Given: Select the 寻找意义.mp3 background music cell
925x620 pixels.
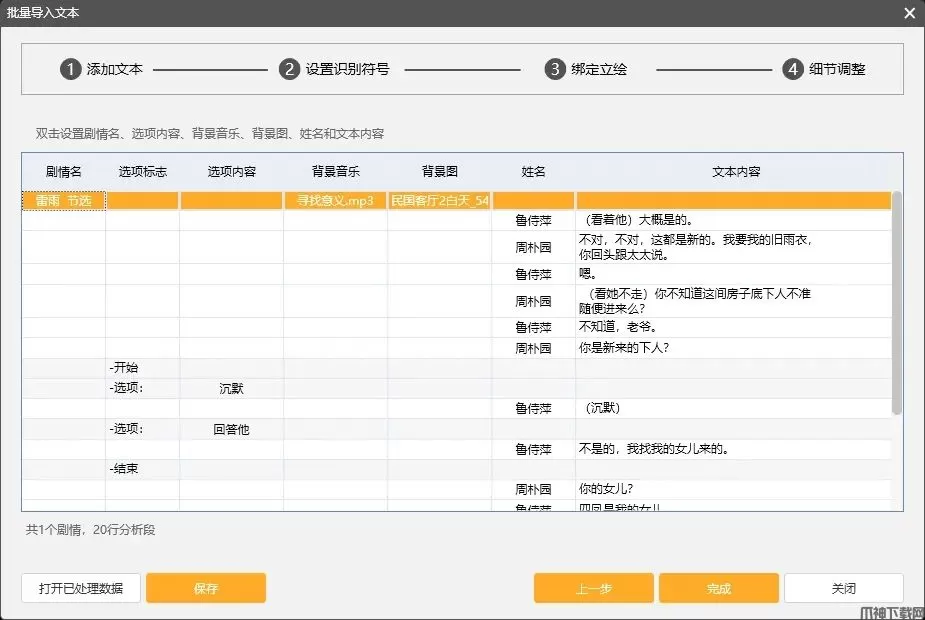Looking at the screenshot, I should (x=335, y=201).
